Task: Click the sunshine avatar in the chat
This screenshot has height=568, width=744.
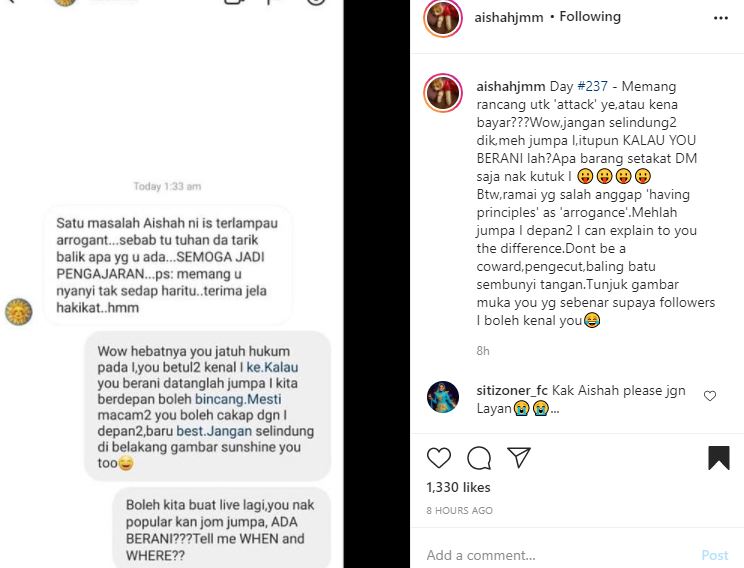Action: (x=19, y=312)
